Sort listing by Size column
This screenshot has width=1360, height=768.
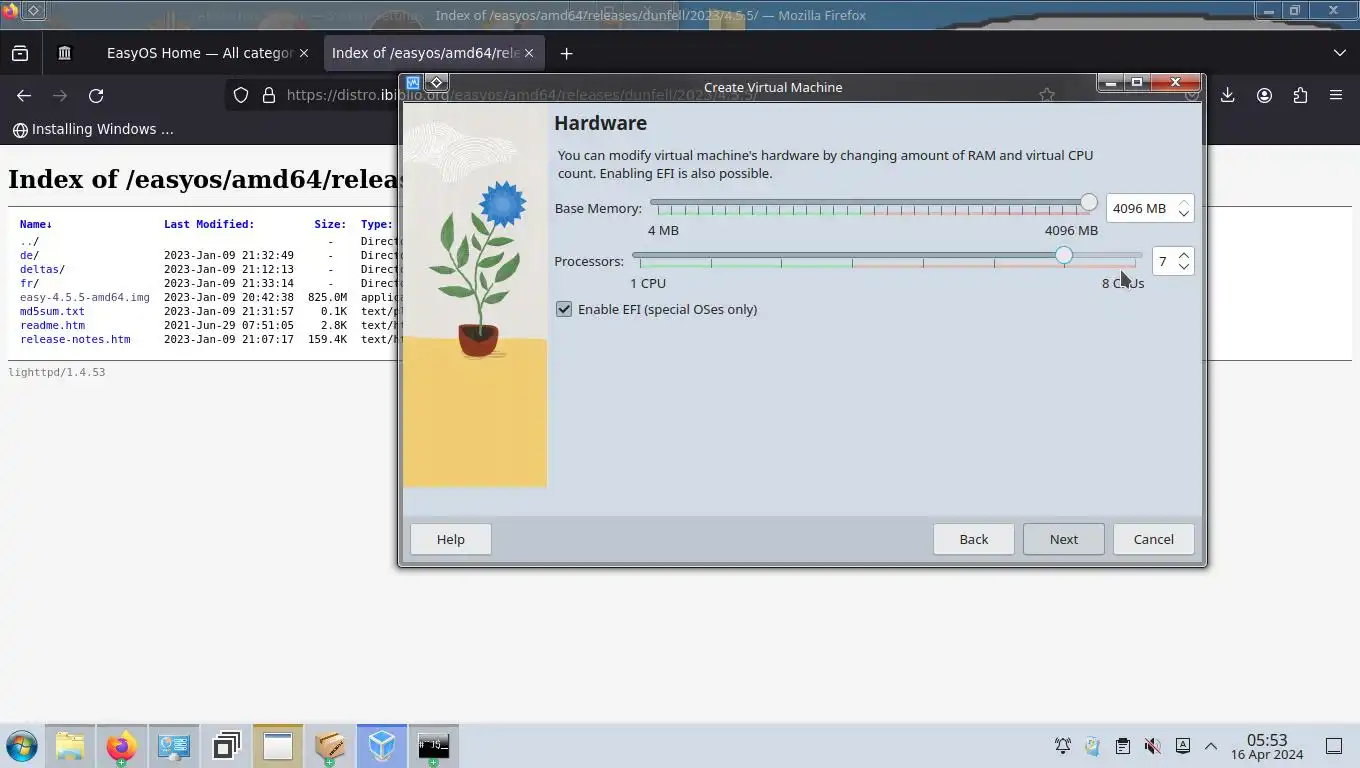click(330, 224)
